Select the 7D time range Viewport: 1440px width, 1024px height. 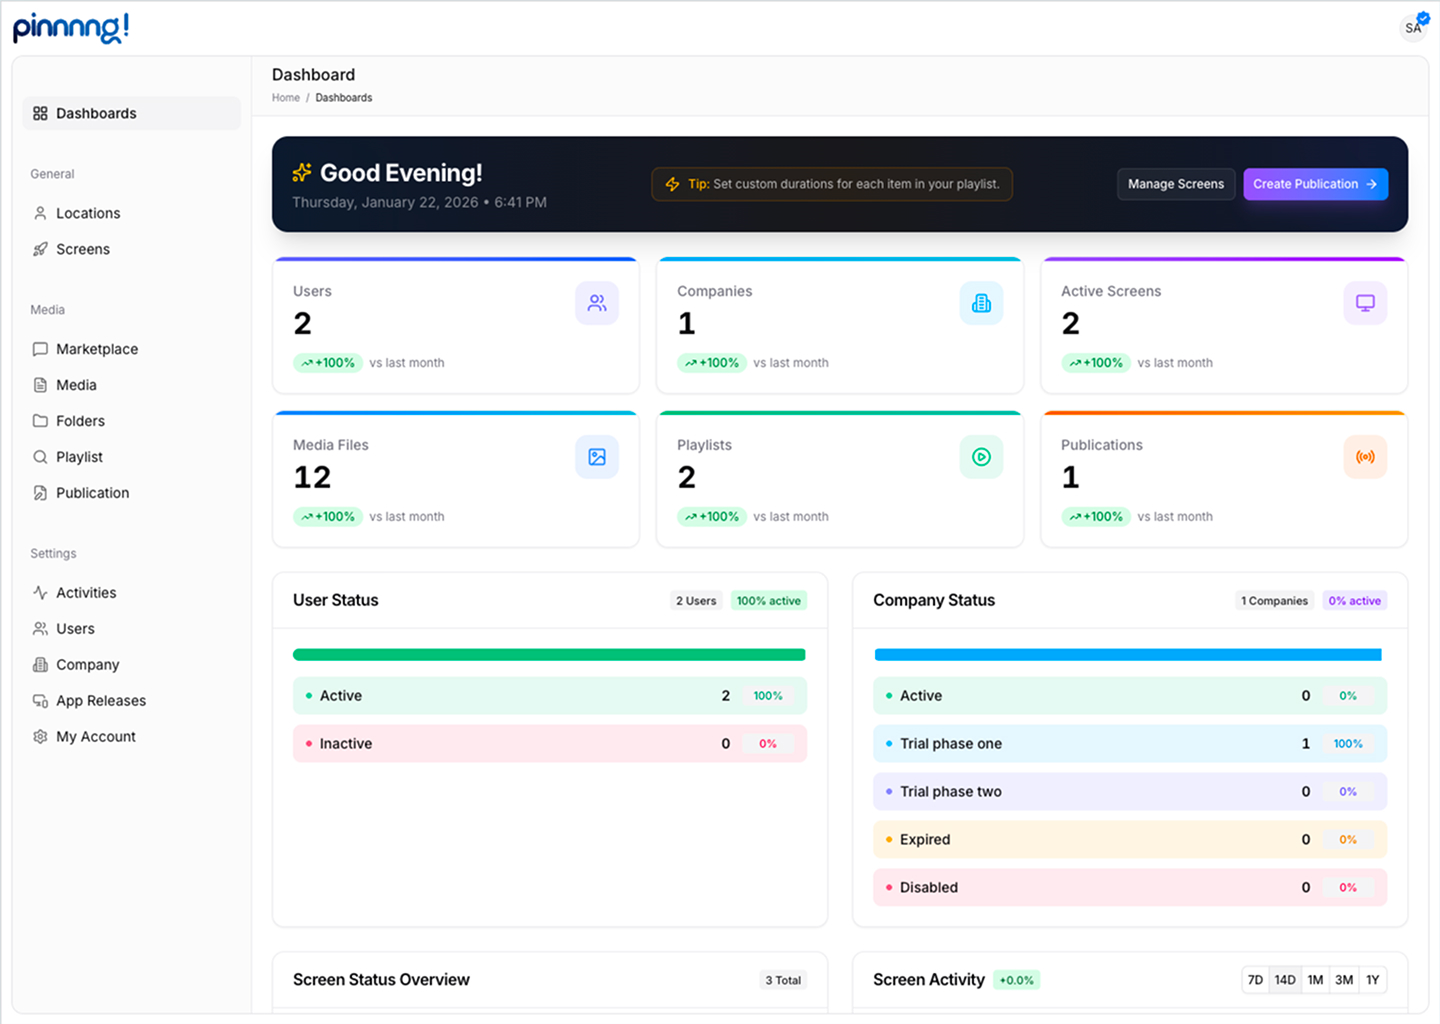pos(1255,980)
